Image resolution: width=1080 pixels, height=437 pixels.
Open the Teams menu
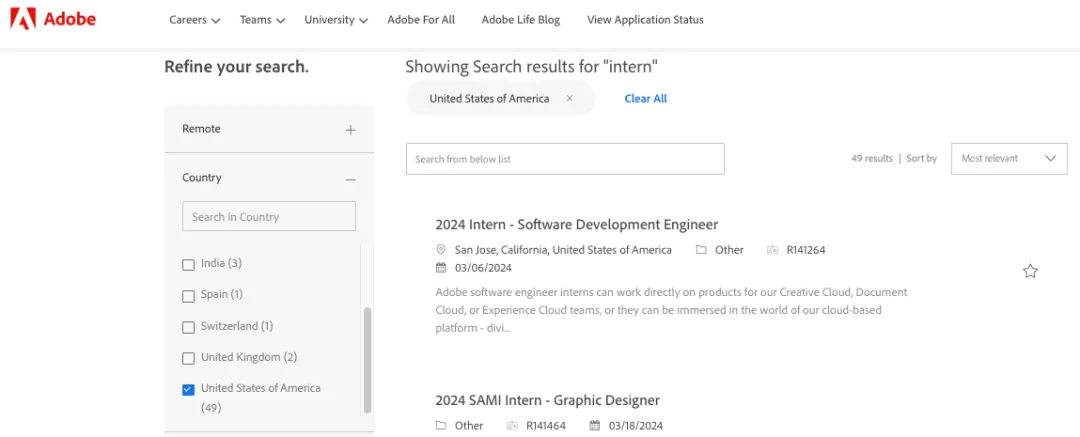(262, 20)
